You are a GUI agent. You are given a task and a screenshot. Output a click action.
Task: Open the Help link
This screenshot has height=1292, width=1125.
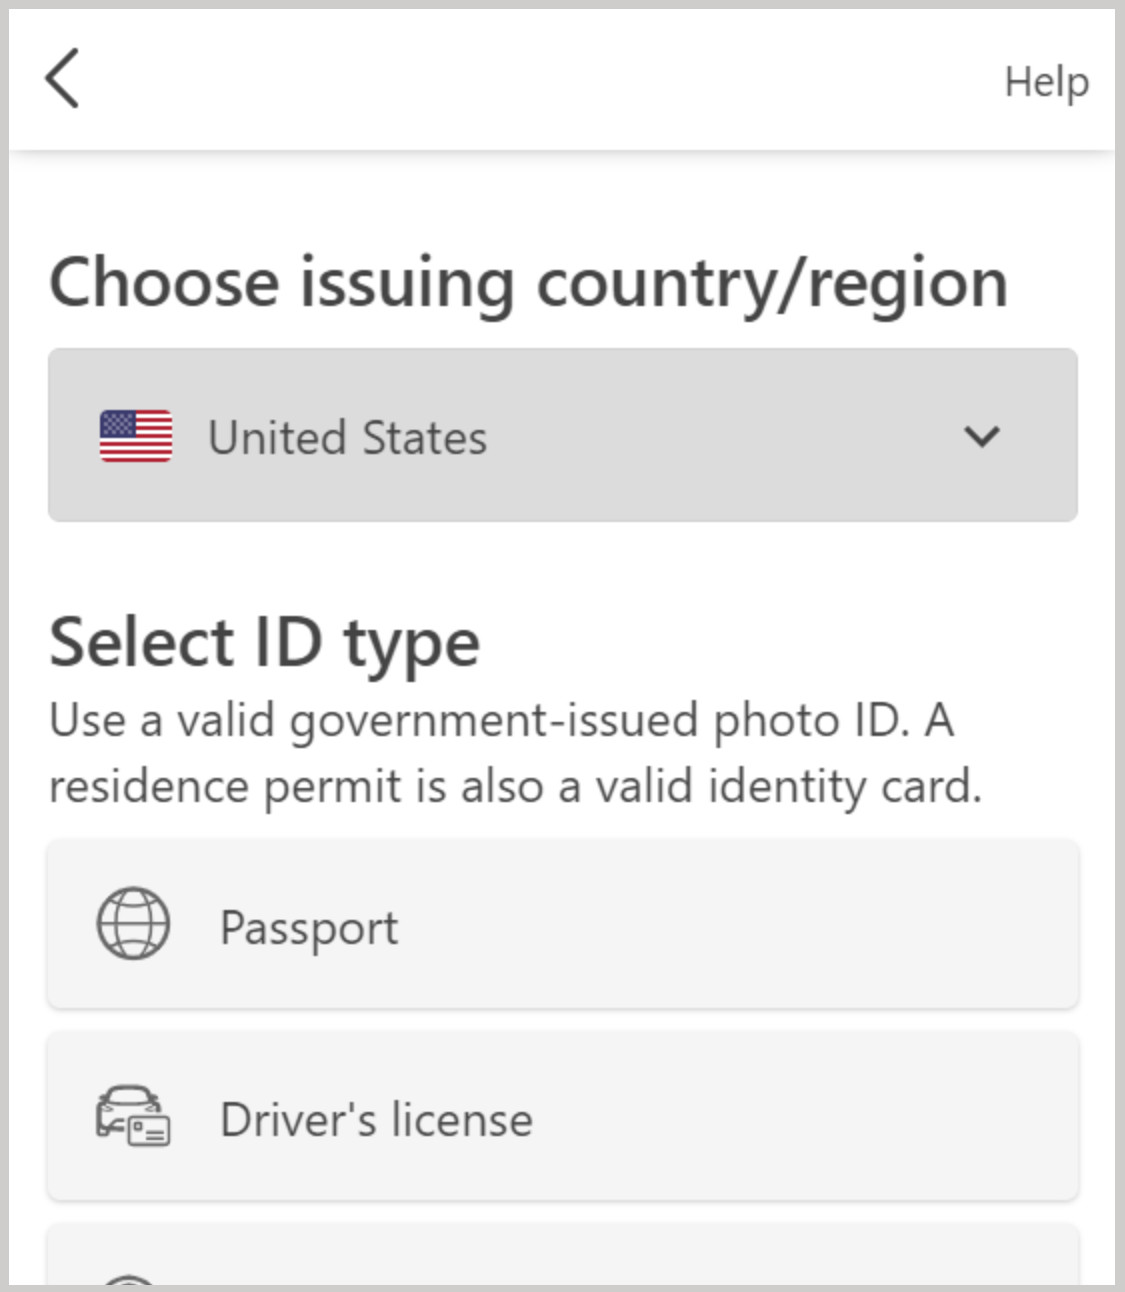pos(1046,82)
